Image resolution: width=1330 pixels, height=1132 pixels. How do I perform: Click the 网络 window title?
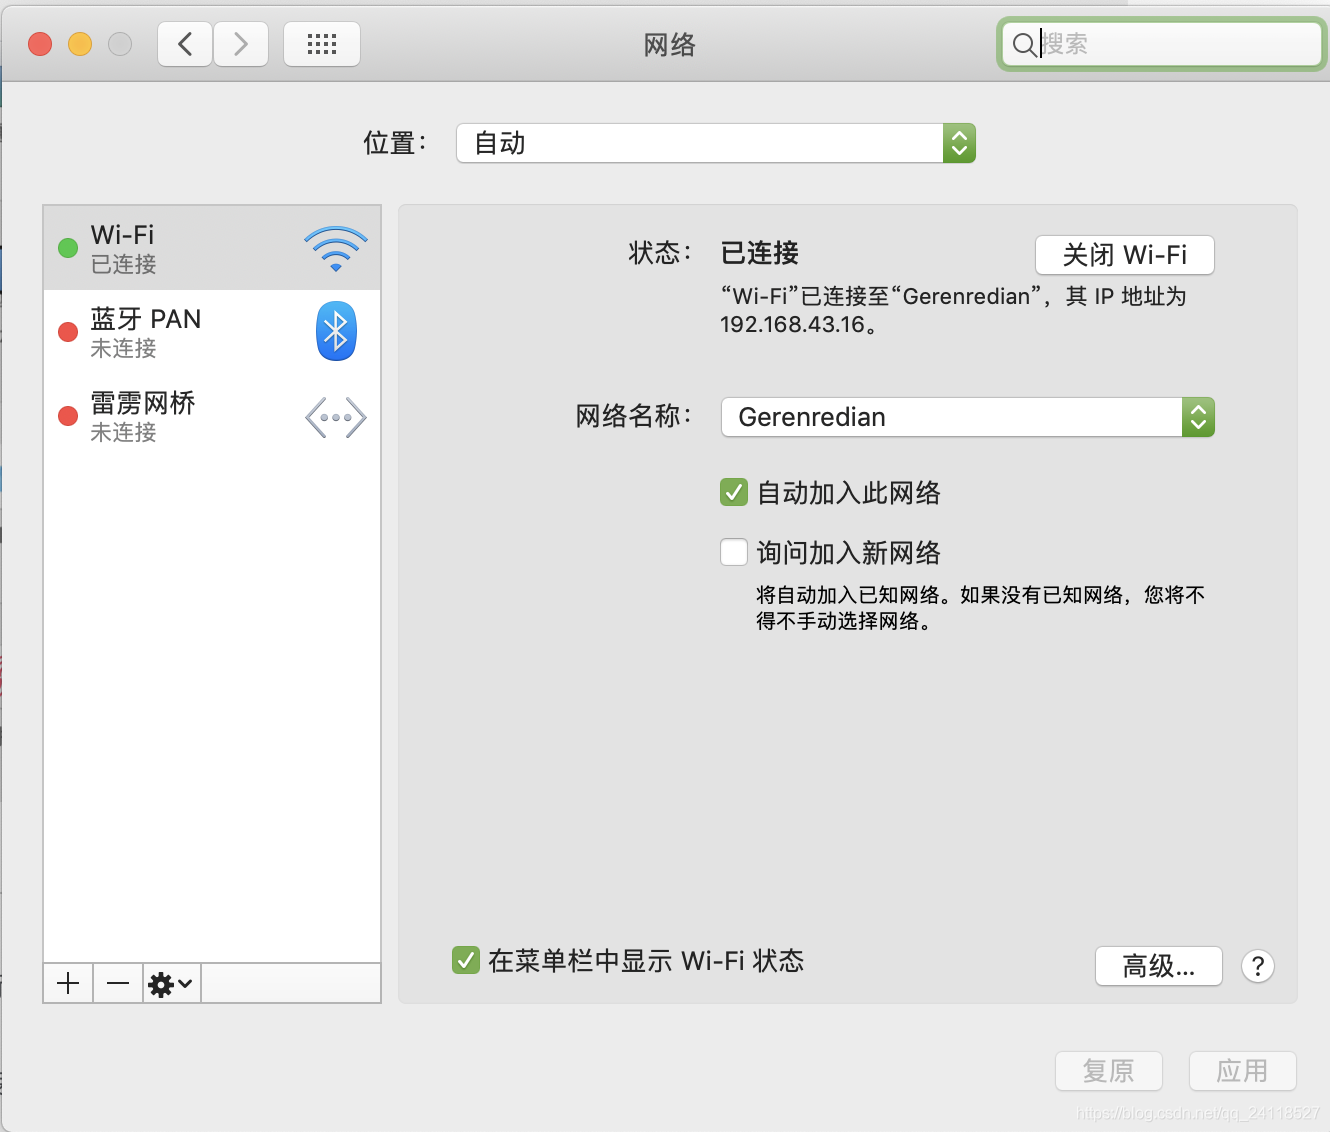tap(670, 45)
